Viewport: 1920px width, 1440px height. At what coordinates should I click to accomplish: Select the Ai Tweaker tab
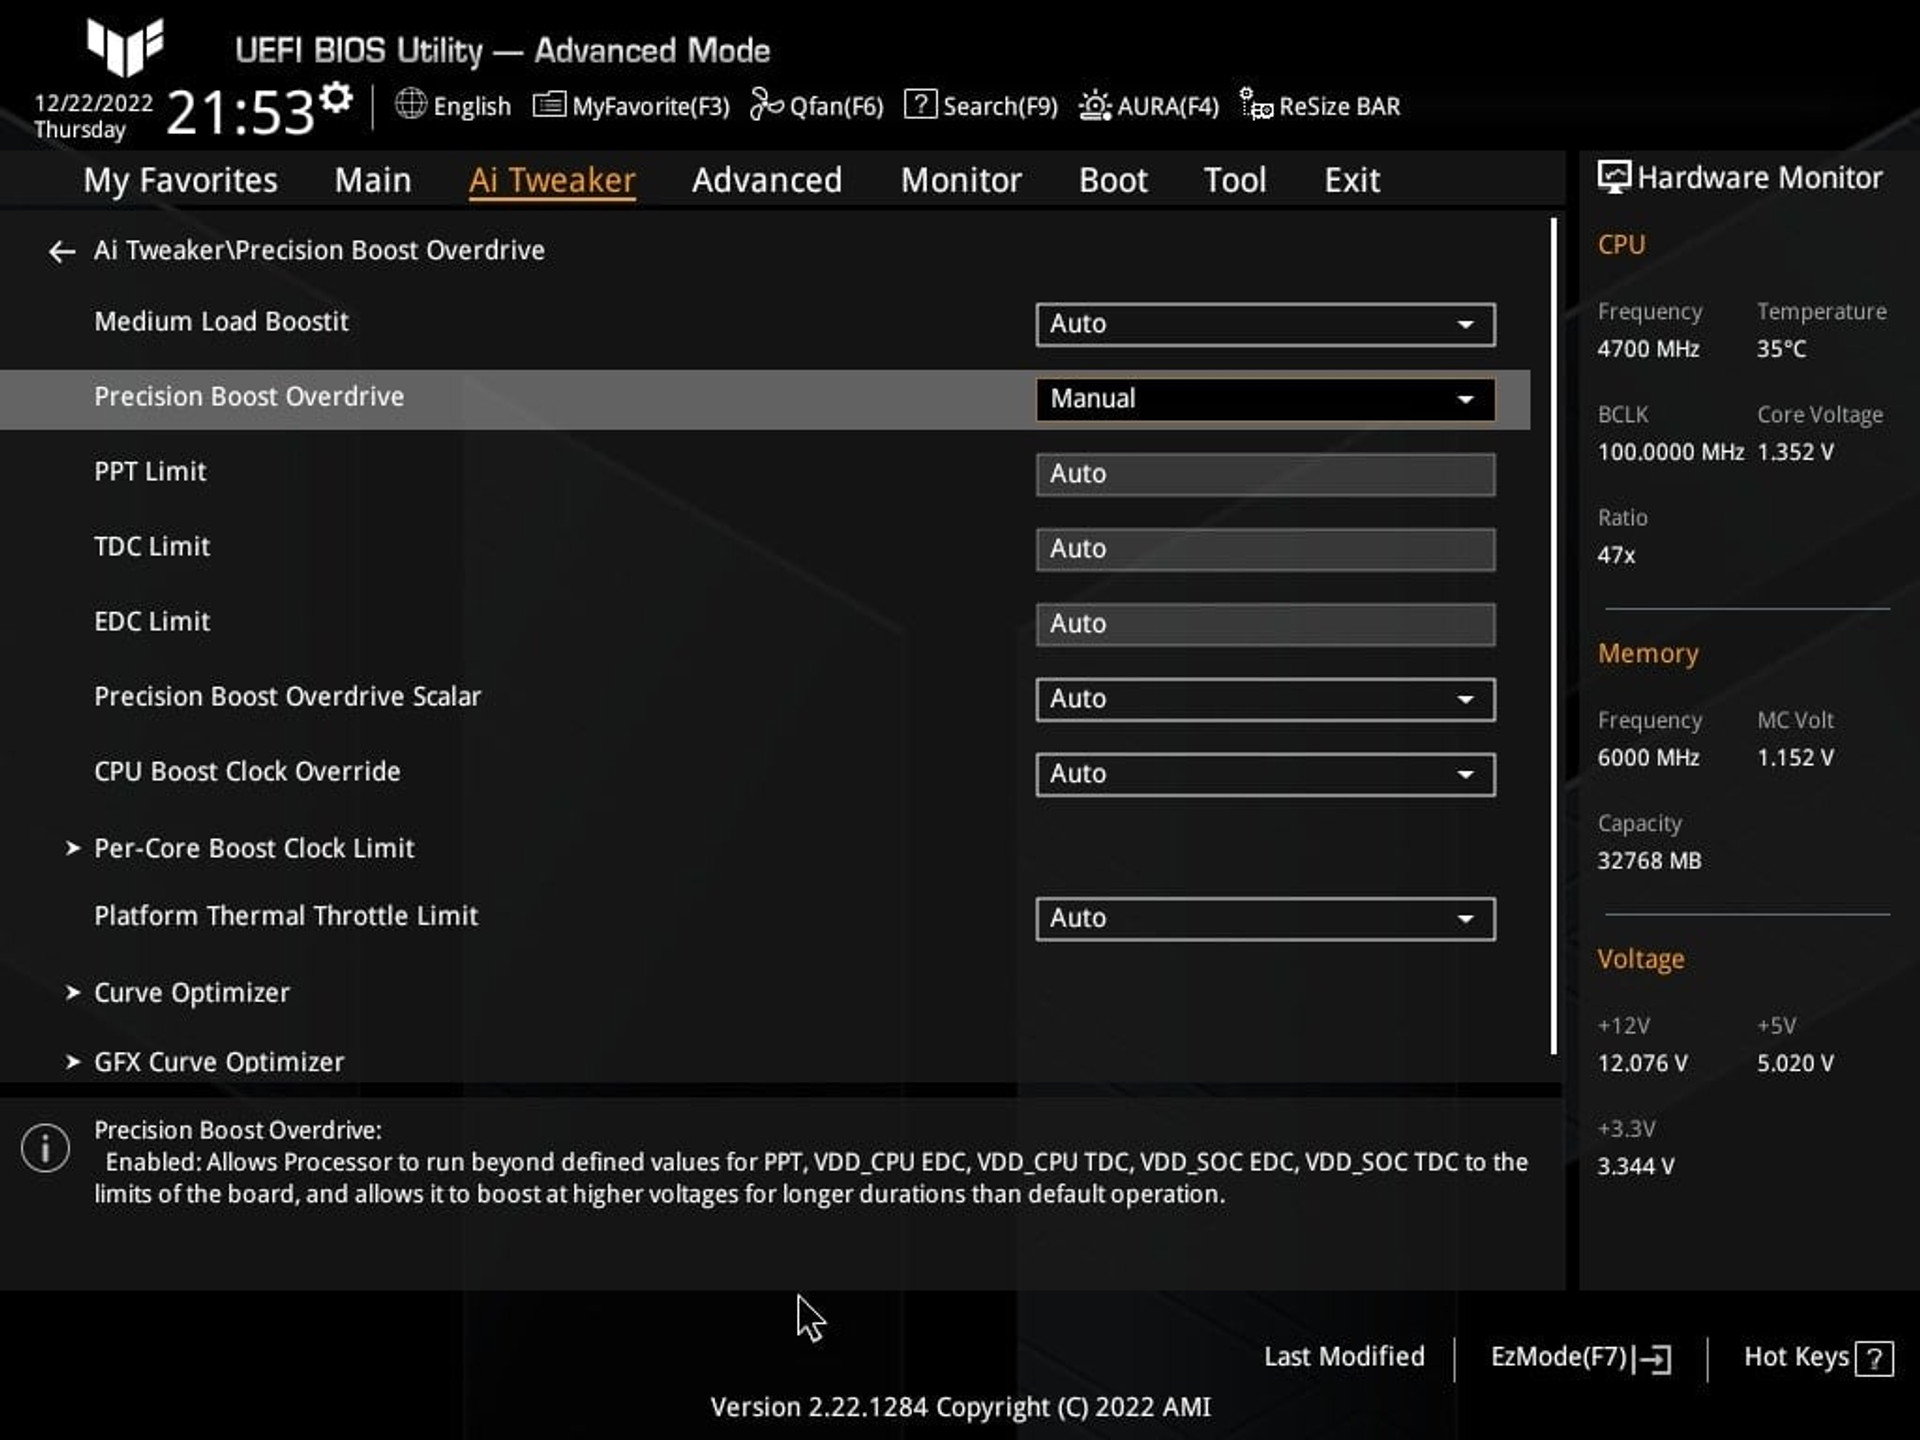pyautogui.click(x=552, y=181)
